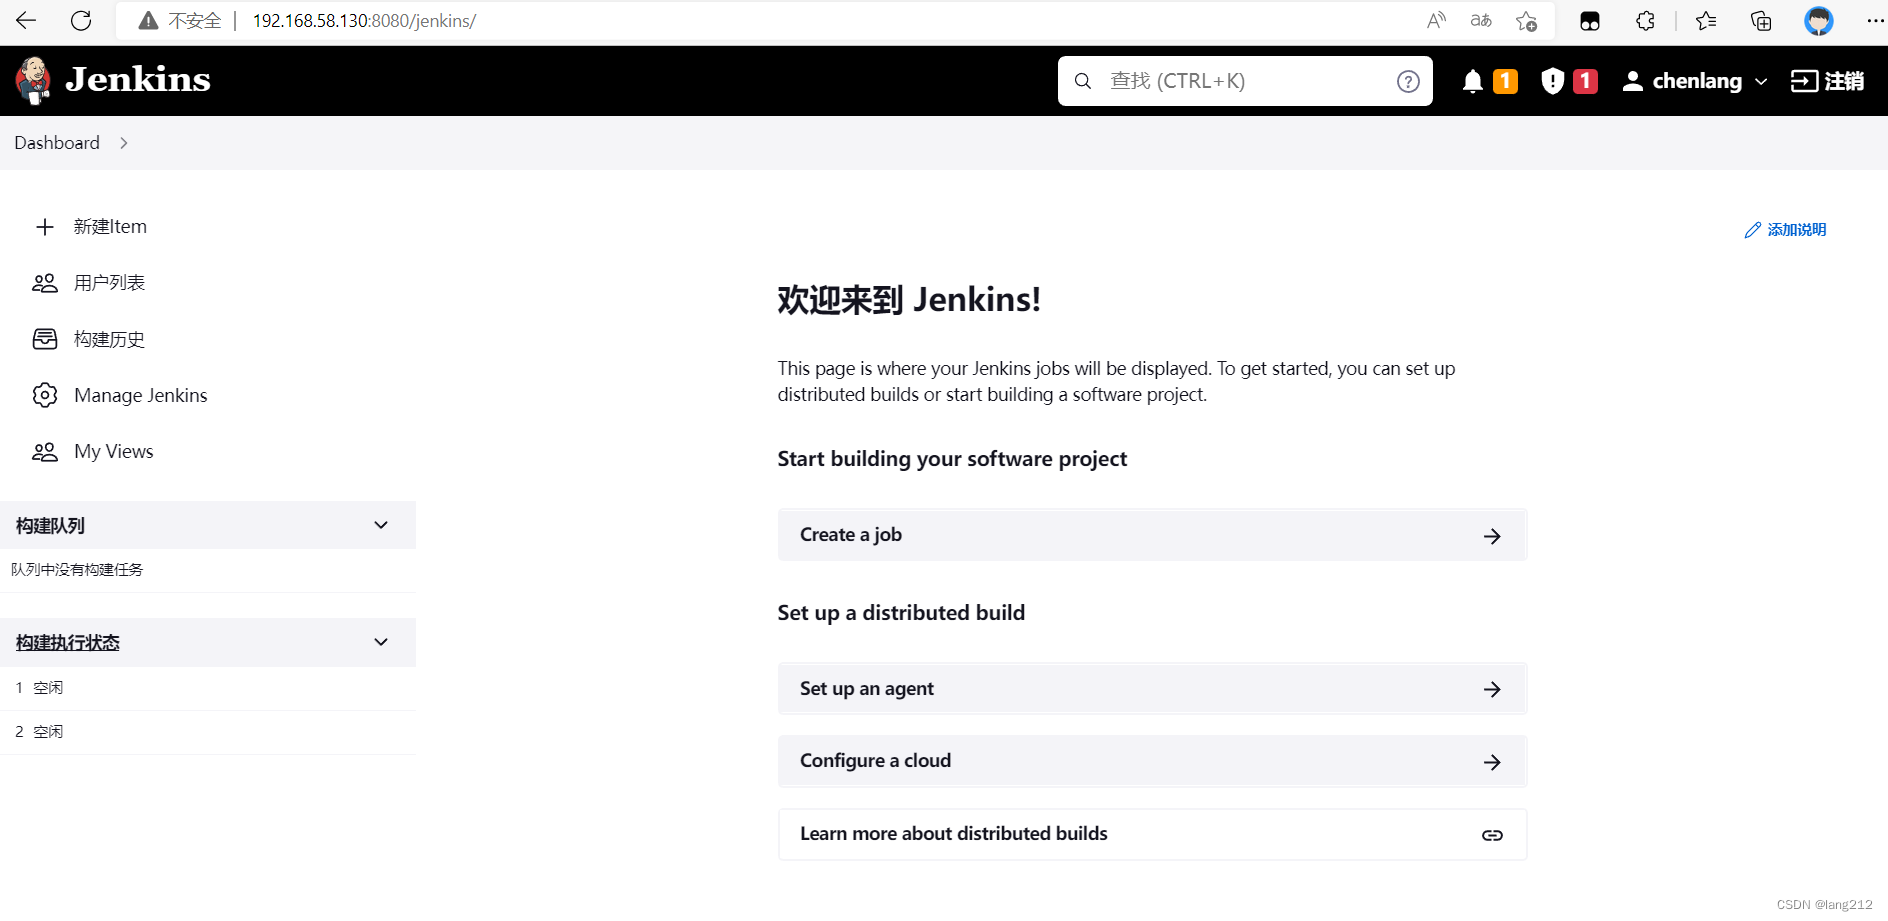Viewport: 1888px width, 921px height.
Task: Click the translate page icon
Action: [1481, 20]
